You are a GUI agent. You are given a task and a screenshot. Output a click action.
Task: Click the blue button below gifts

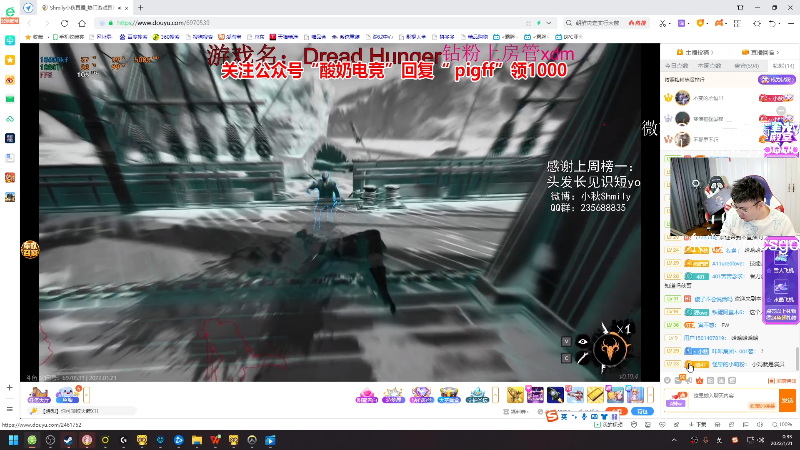[x=642, y=411]
